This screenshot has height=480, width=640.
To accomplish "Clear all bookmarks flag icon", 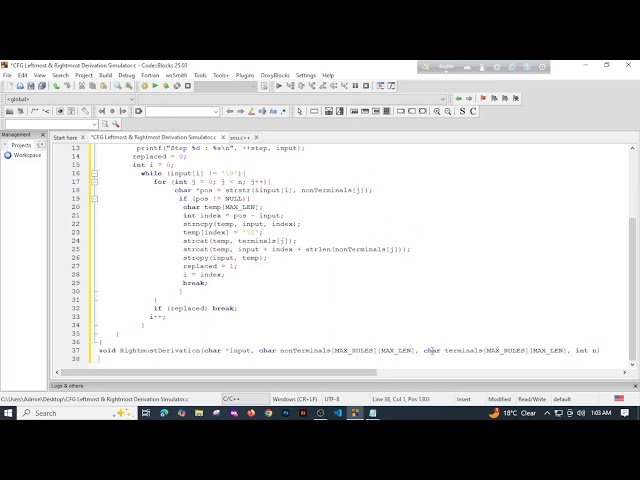I will [516, 99].
